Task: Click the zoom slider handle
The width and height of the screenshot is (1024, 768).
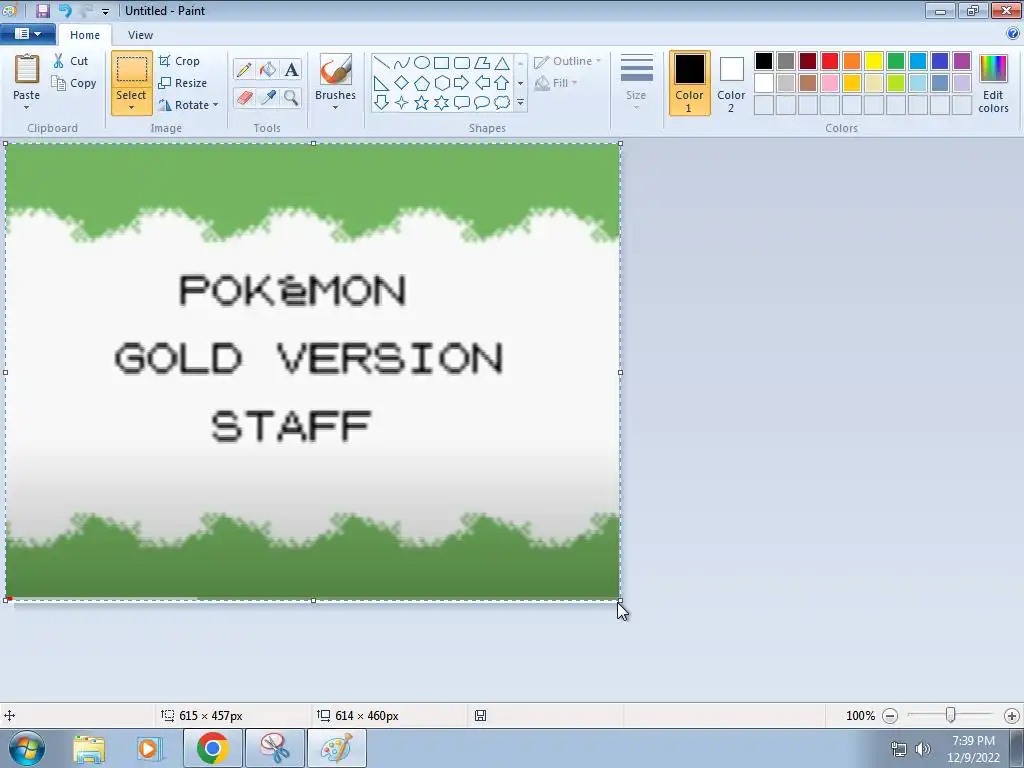Action: coord(951,715)
